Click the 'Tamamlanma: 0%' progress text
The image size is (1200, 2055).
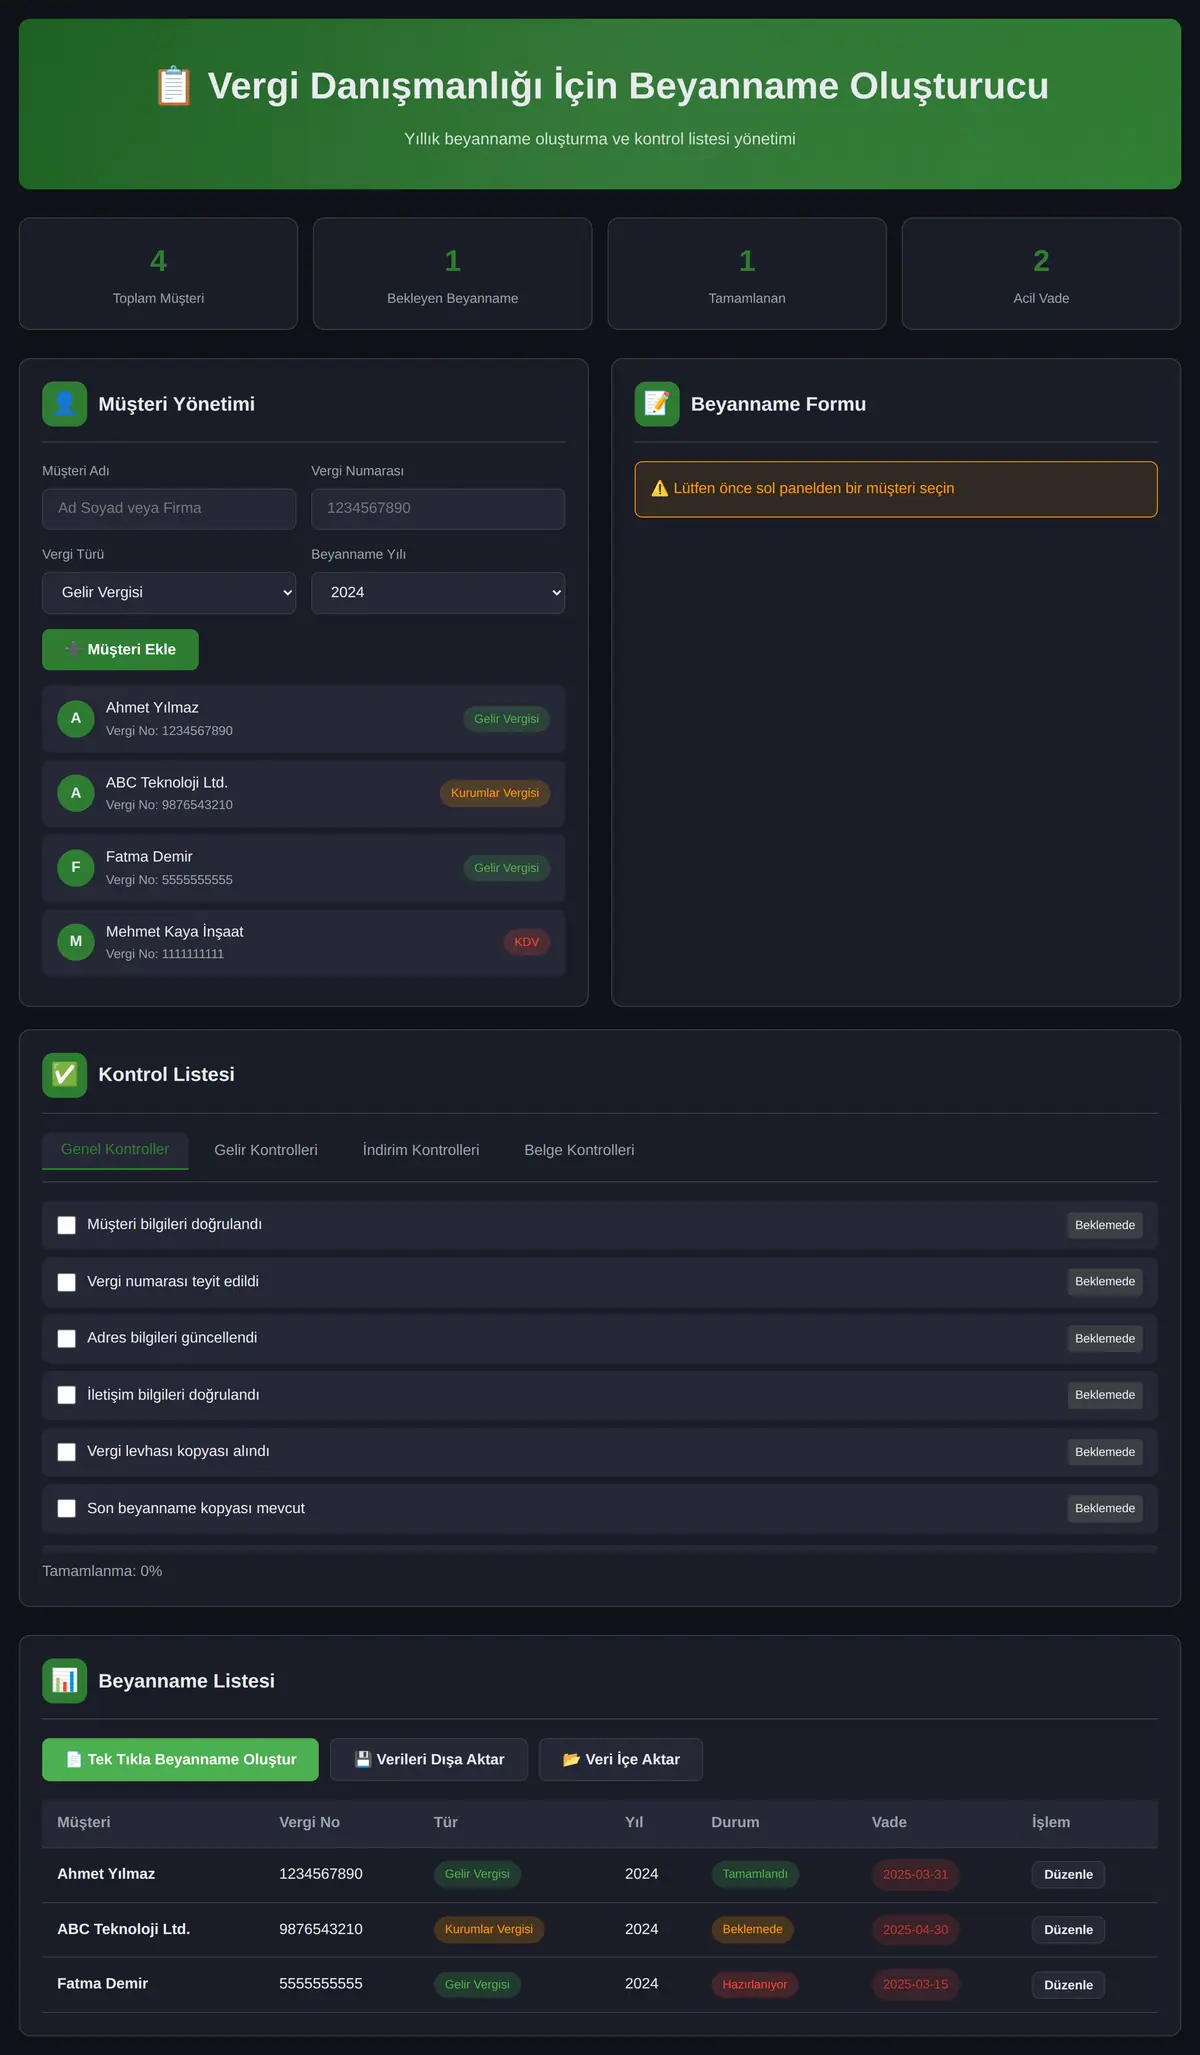tap(102, 1572)
